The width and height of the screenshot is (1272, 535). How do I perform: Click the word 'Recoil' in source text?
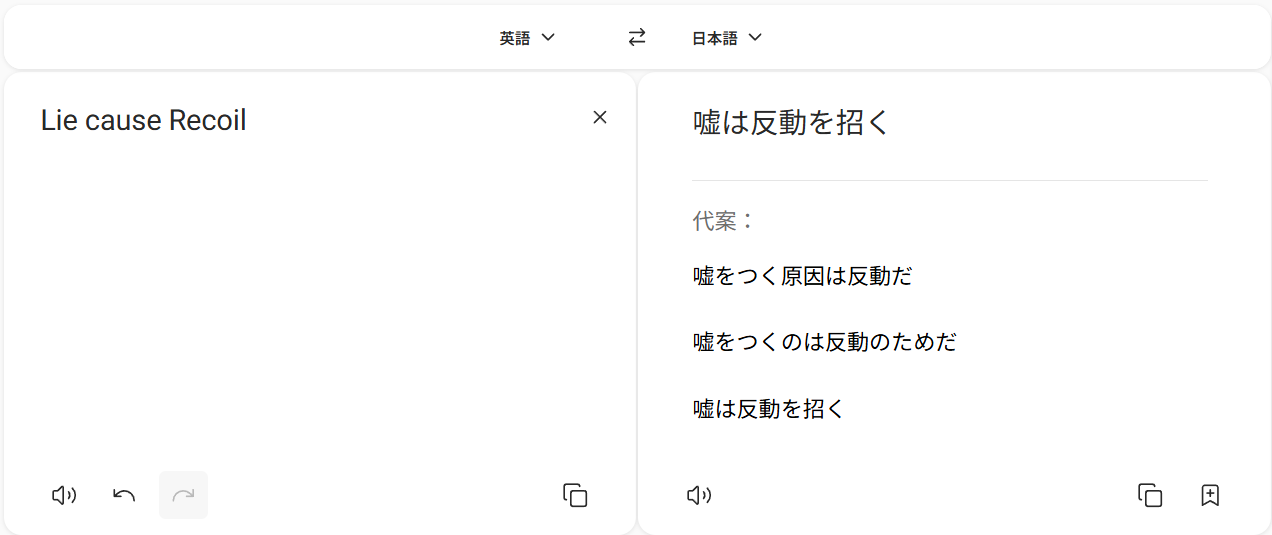[x=207, y=121]
